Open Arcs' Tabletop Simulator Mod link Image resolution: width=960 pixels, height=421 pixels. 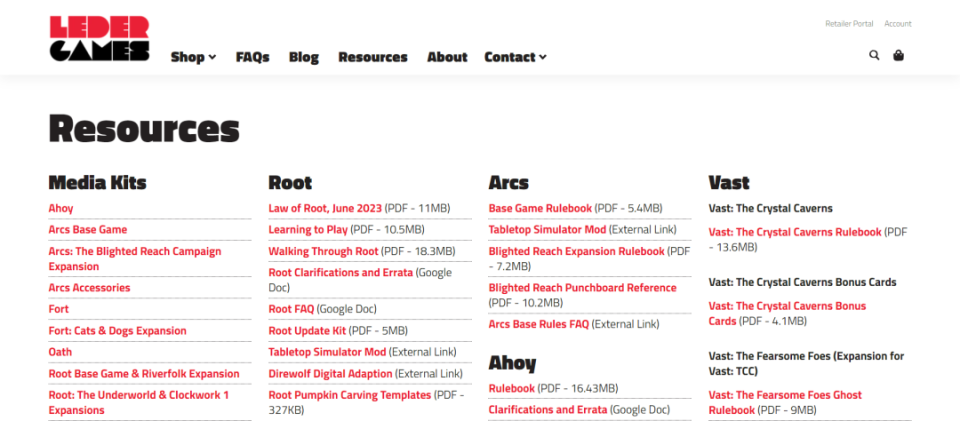[x=547, y=230]
